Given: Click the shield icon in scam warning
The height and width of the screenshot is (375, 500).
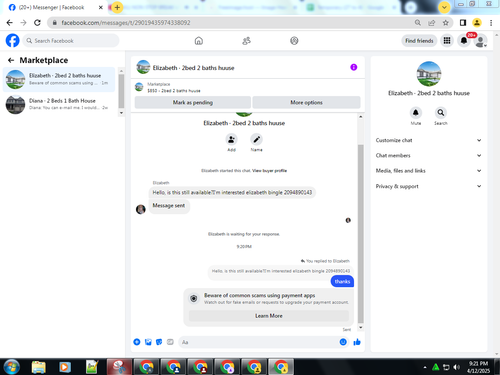Looking at the screenshot, I should click(x=194, y=298).
